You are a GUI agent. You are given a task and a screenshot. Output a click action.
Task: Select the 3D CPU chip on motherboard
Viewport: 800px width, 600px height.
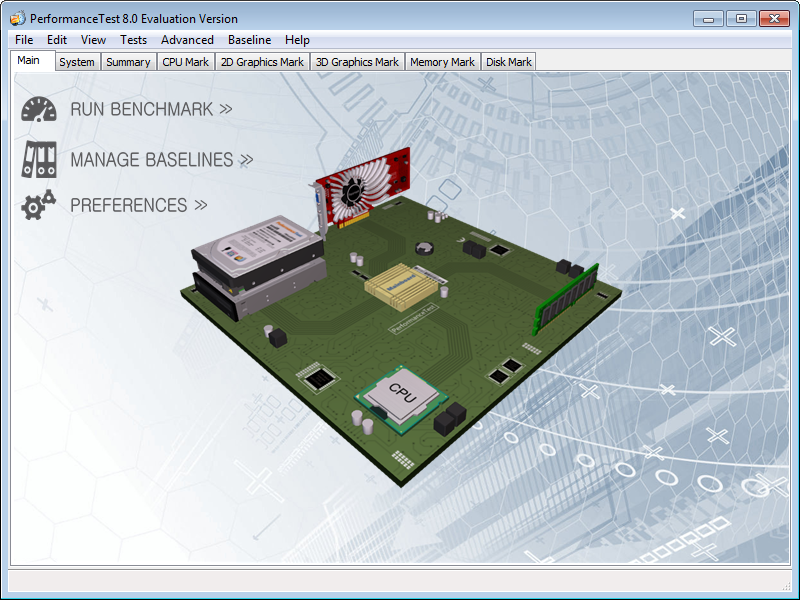401,398
